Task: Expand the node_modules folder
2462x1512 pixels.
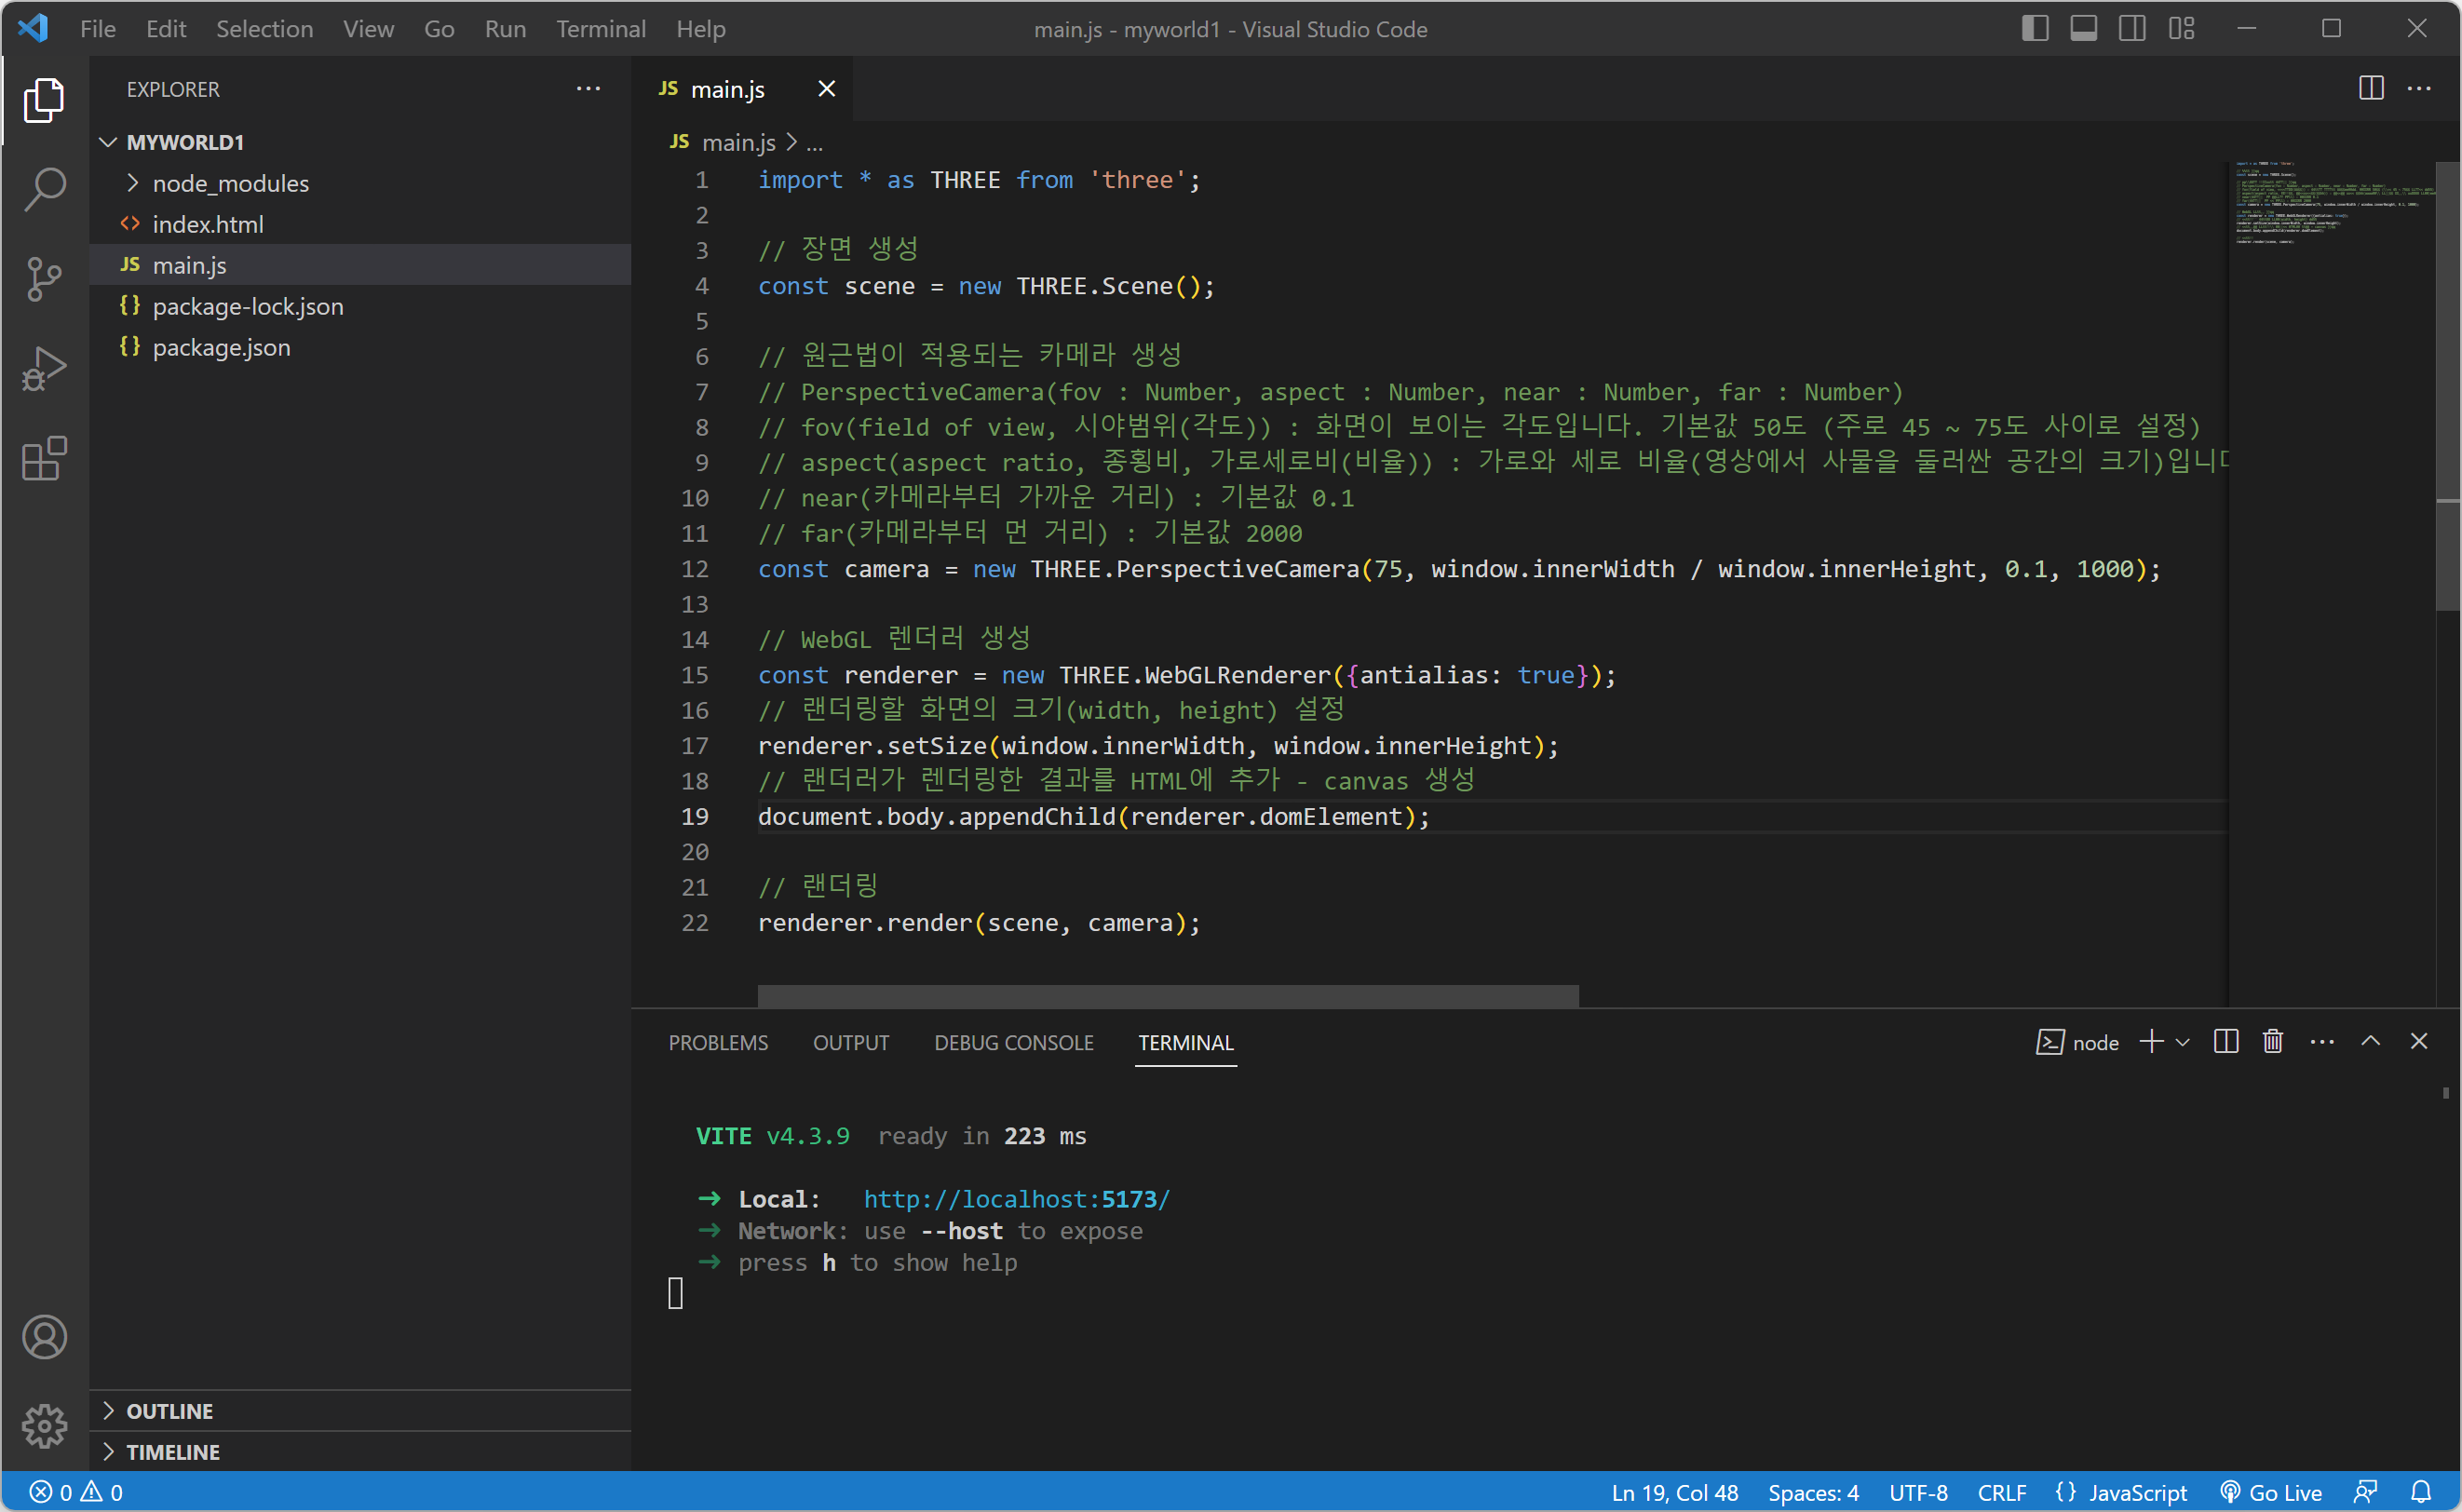Action: pyautogui.click(x=230, y=183)
